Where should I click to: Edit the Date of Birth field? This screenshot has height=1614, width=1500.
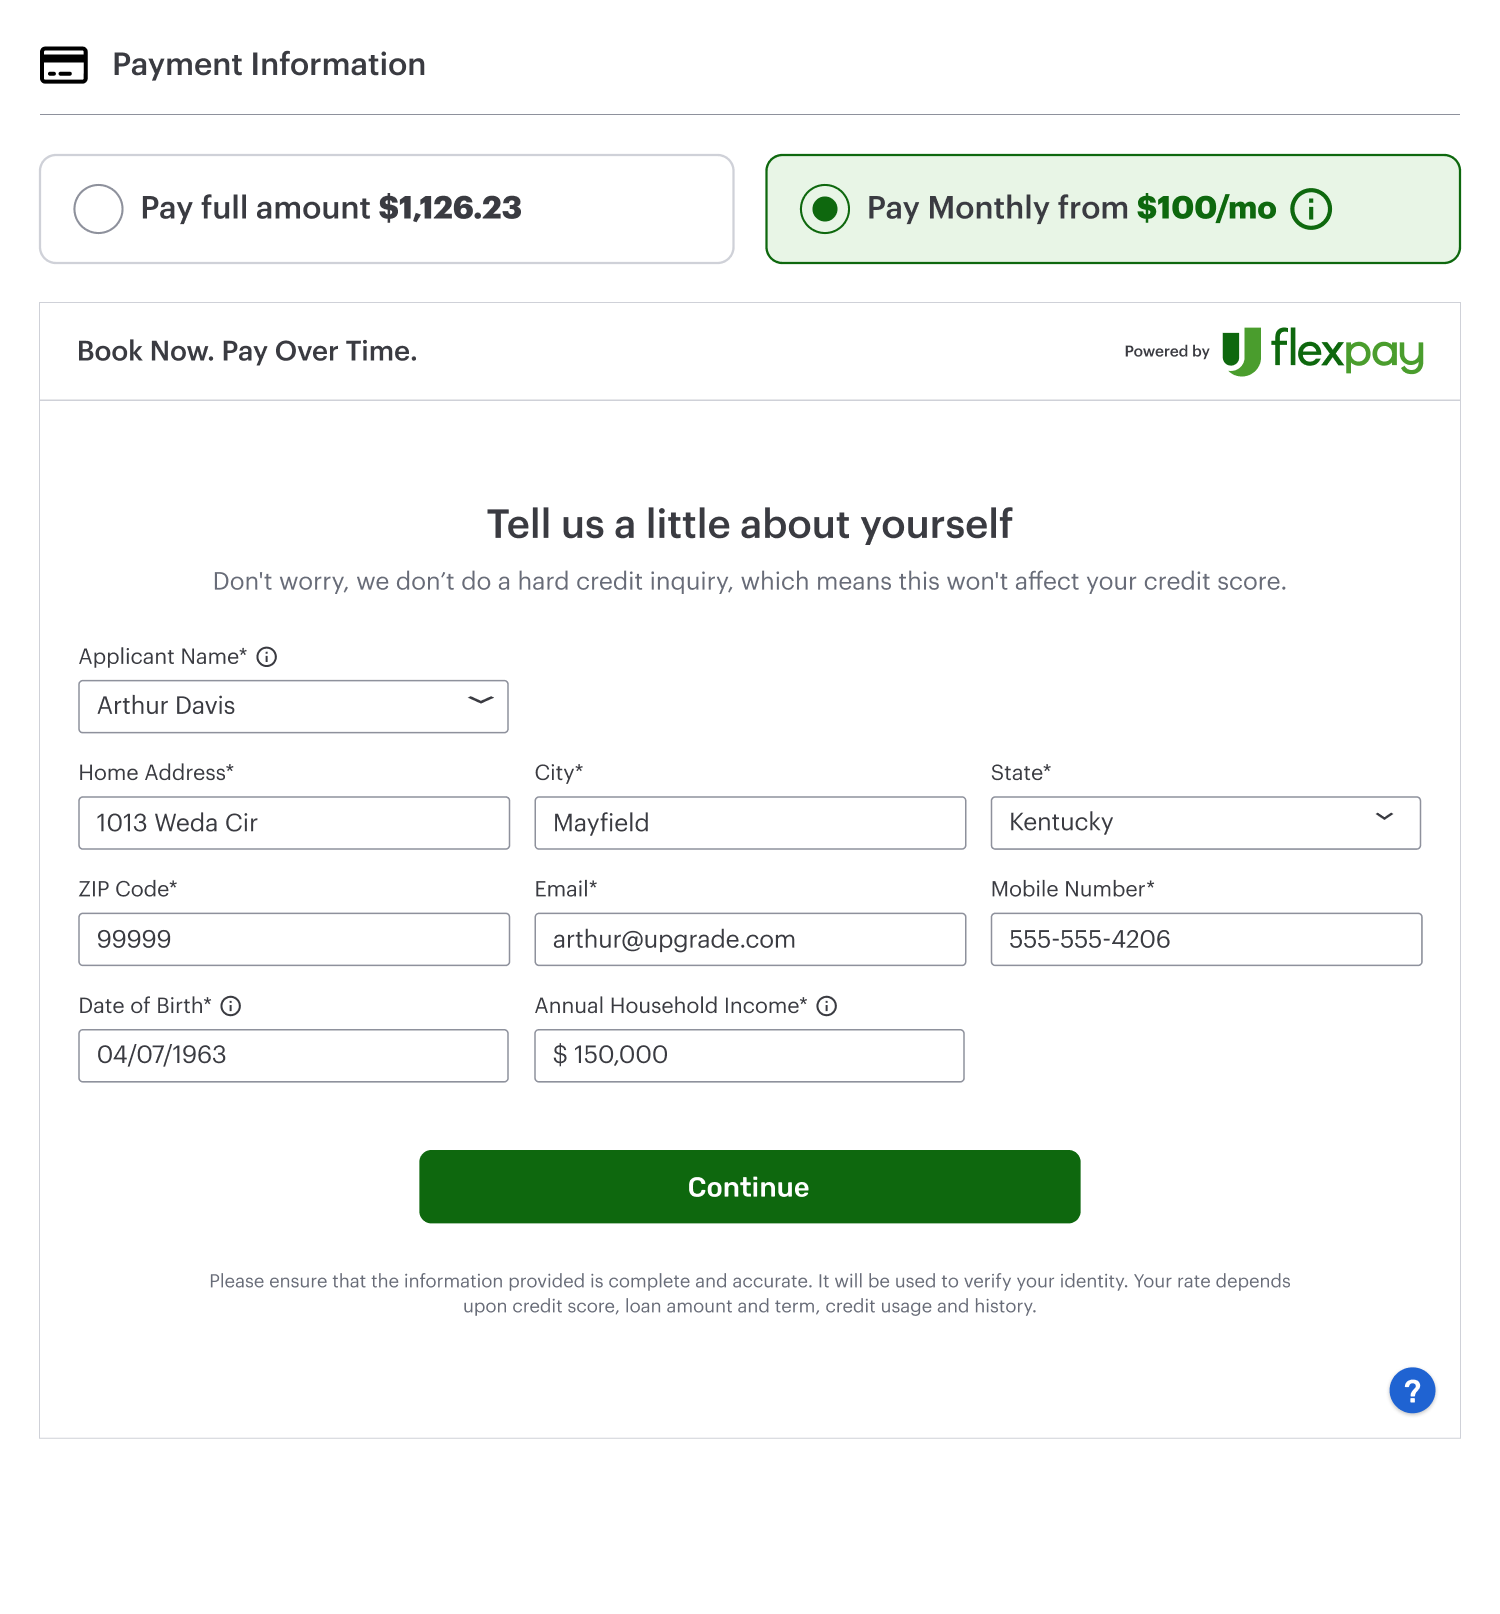tap(293, 1055)
